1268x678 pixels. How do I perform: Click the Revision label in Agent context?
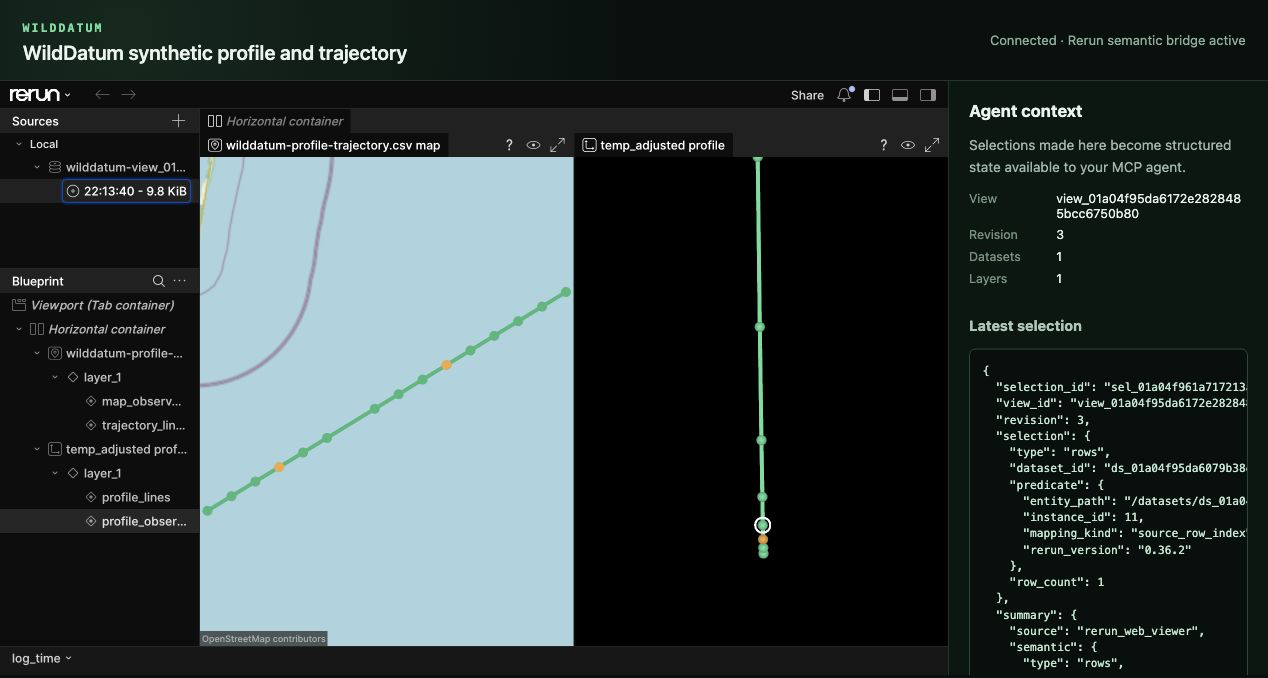click(993, 235)
